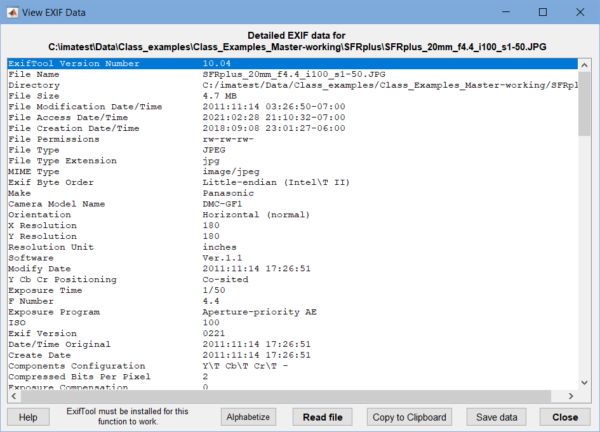Click the horizontal scrollbar right arrow

point(573,394)
